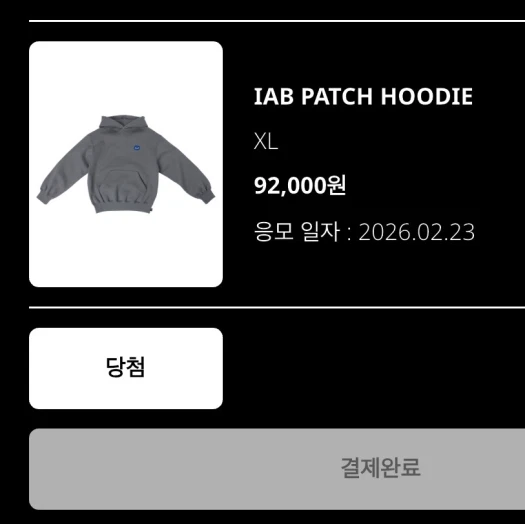525x524 pixels.
Task: Select the 당첨 status button
Action: click(126, 368)
